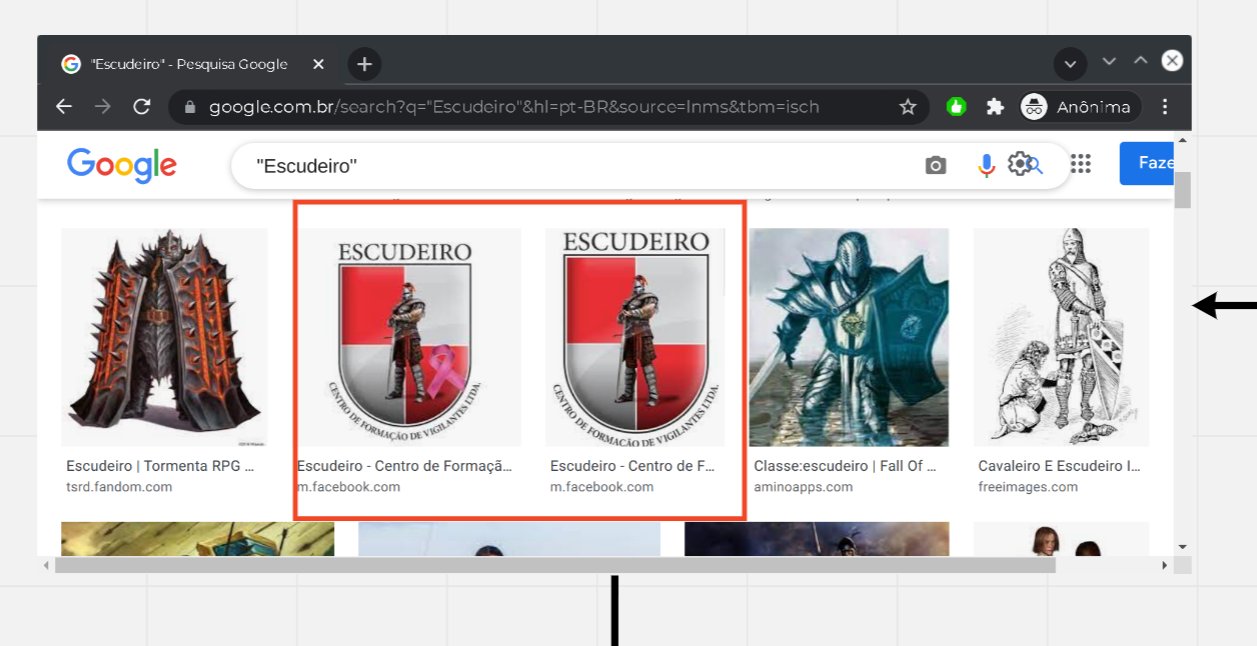Open the Extensions puzzle menu
The image size is (1257, 646).
994,107
